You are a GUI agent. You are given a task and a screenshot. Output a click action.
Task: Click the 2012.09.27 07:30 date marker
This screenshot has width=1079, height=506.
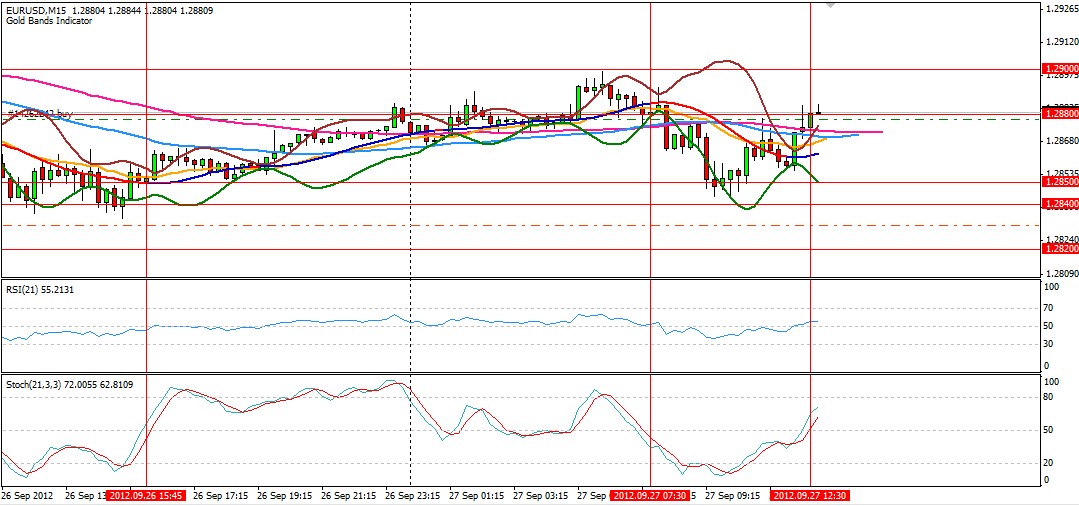[x=650, y=495]
